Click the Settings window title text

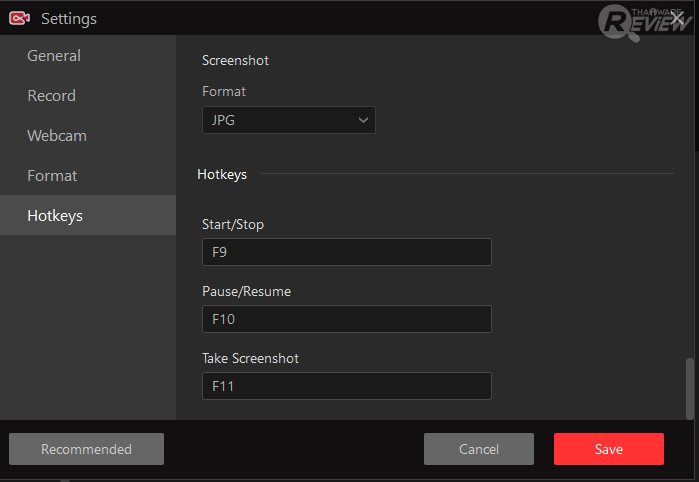(x=69, y=19)
